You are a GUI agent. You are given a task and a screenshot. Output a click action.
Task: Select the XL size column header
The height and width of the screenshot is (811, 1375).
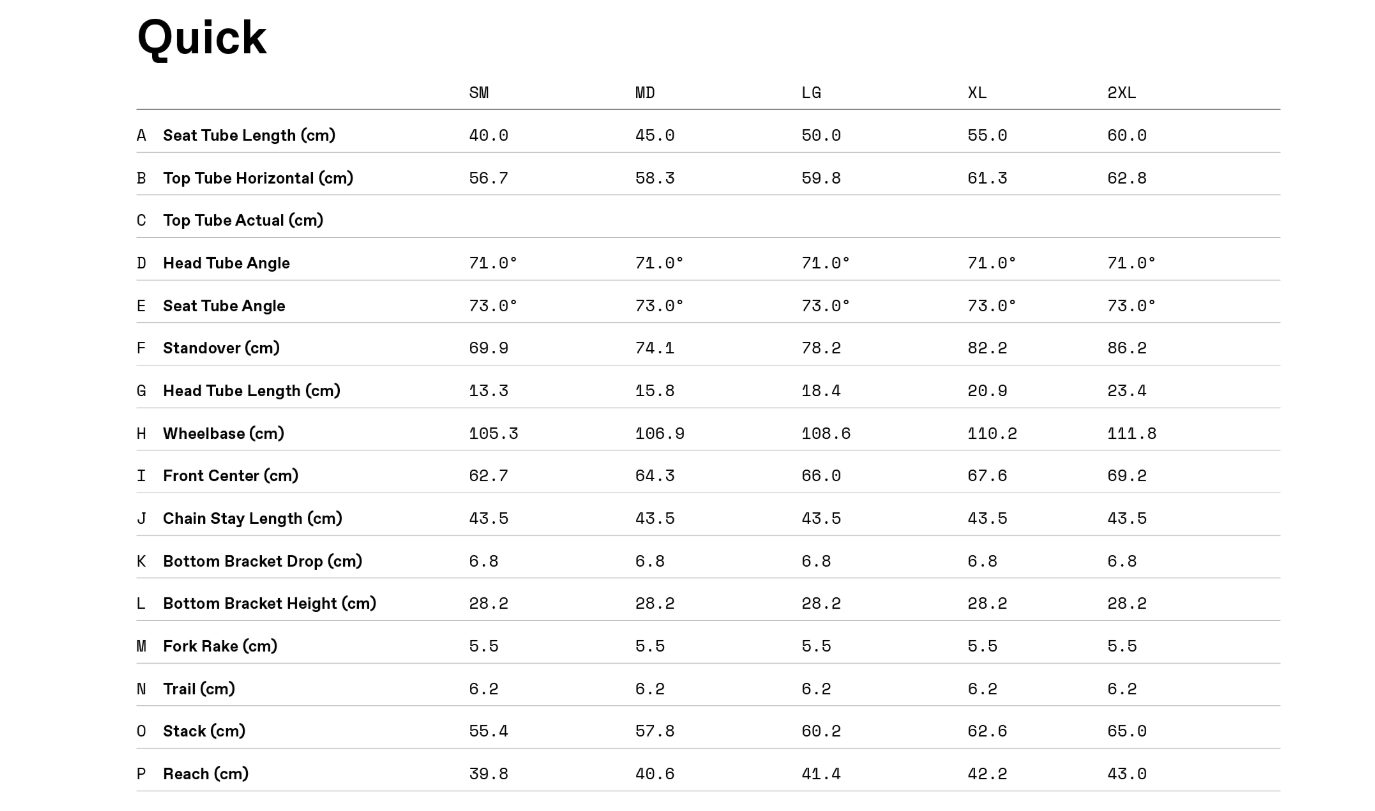coord(977,93)
